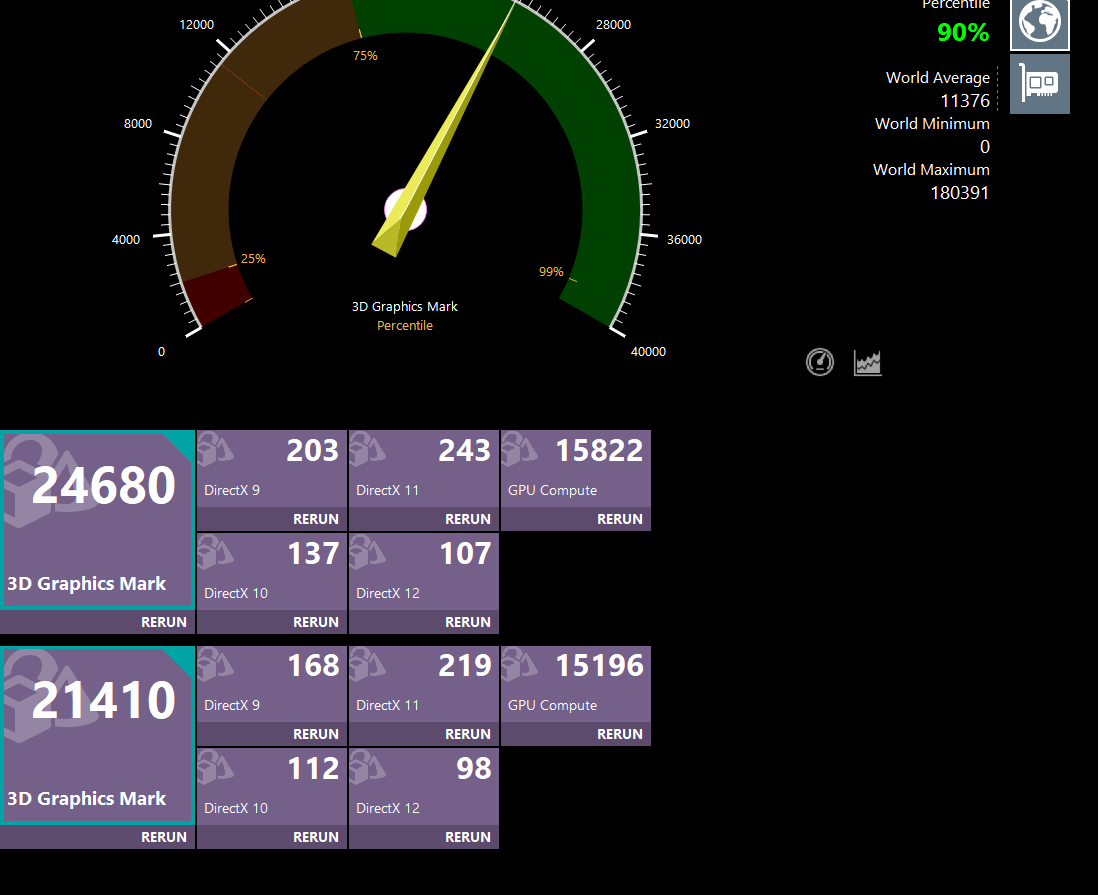Open the DirectX 9 tile showing 168

tap(272, 684)
